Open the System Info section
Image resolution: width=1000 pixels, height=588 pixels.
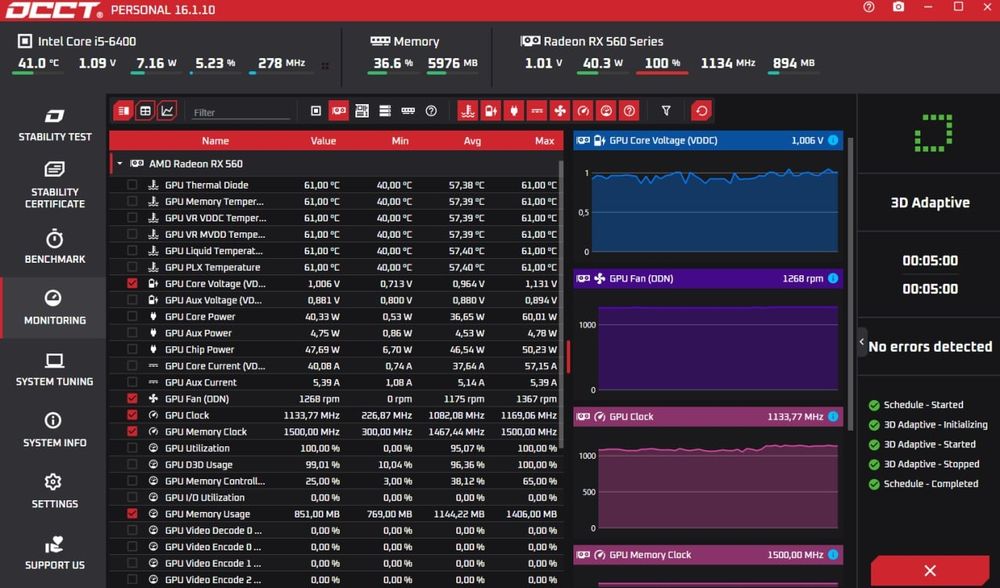[54, 430]
